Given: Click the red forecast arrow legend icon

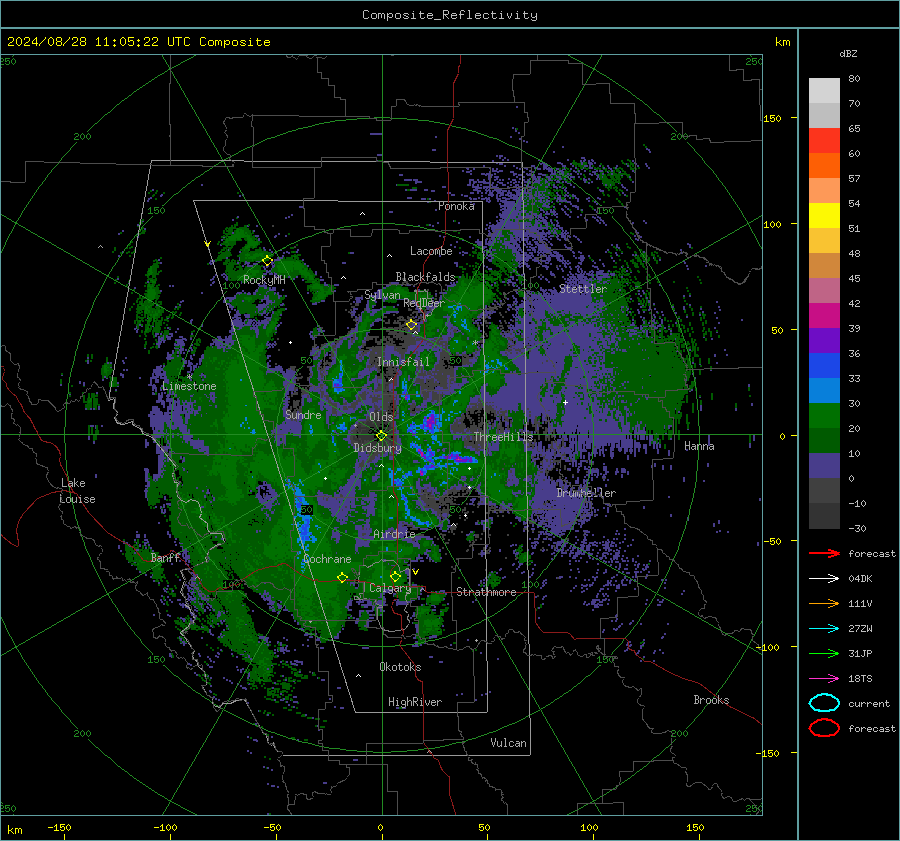Looking at the screenshot, I should (x=824, y=553).
